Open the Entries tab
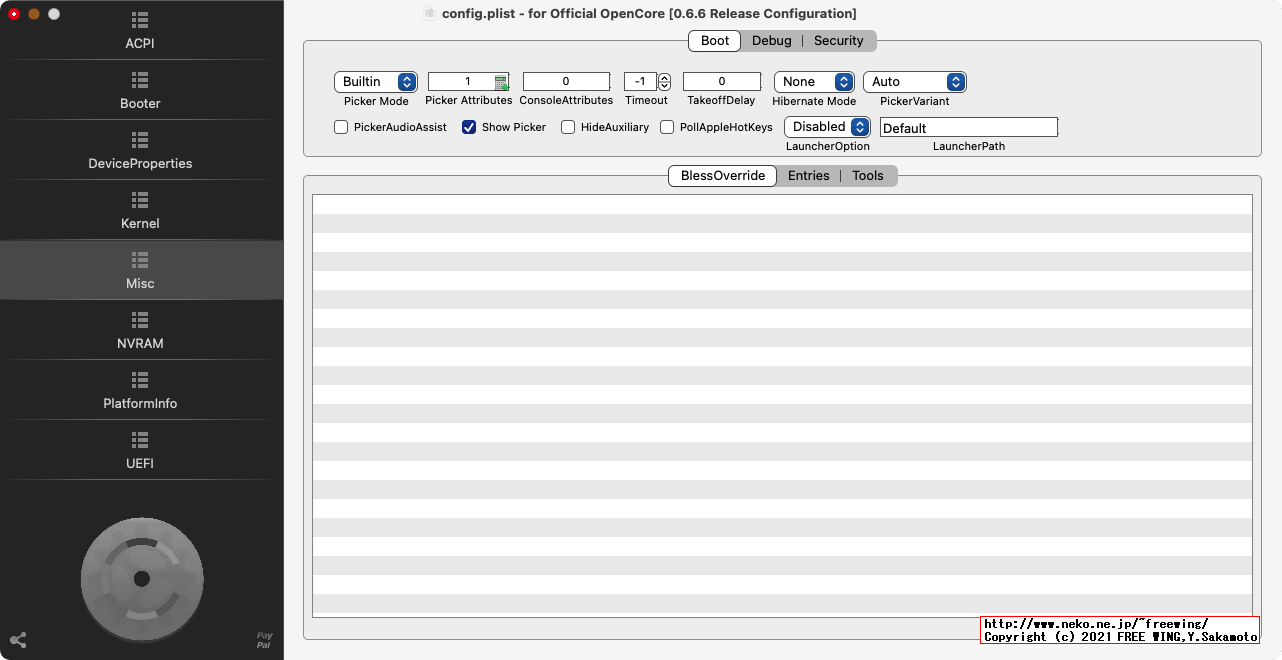This screenshot has height=660, width=1282. point(808,175)
